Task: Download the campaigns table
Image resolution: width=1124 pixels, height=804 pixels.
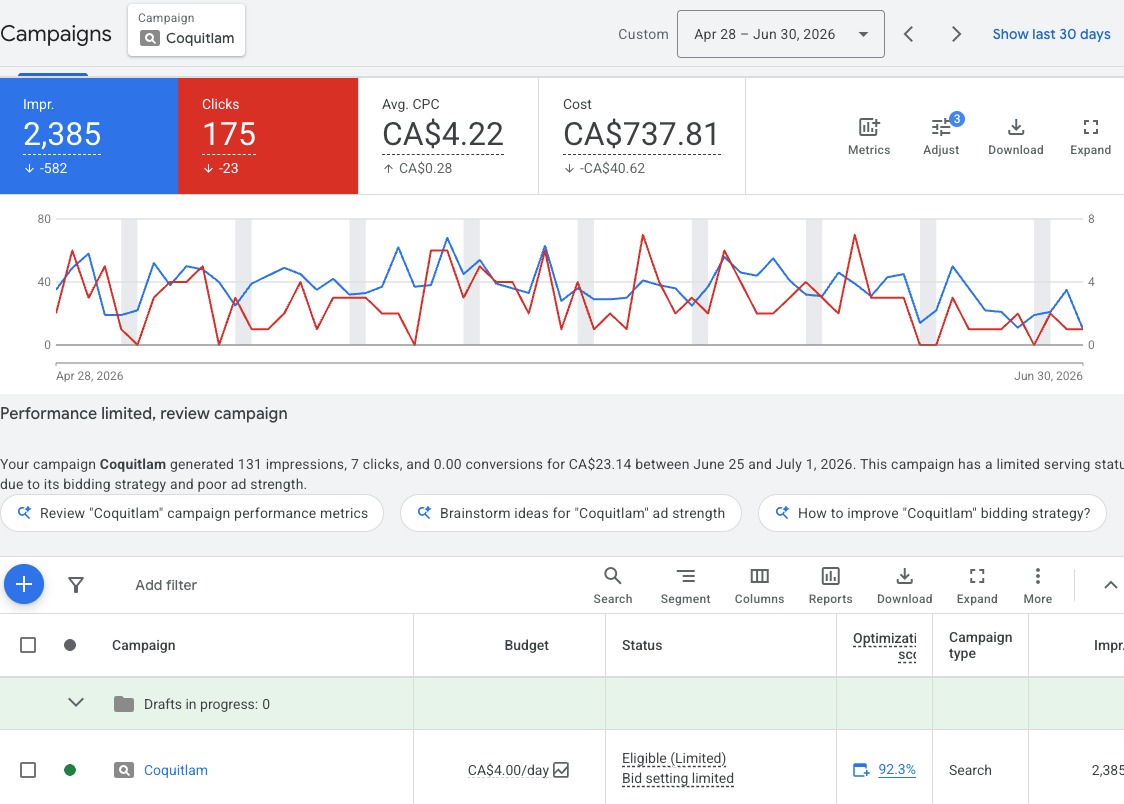Action: (905, 585)
